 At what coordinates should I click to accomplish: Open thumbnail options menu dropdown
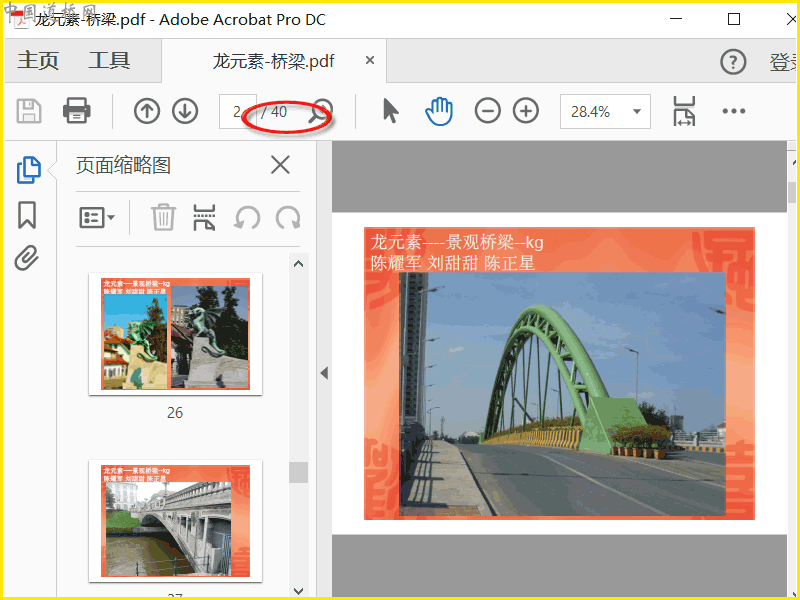coord(97,218)
